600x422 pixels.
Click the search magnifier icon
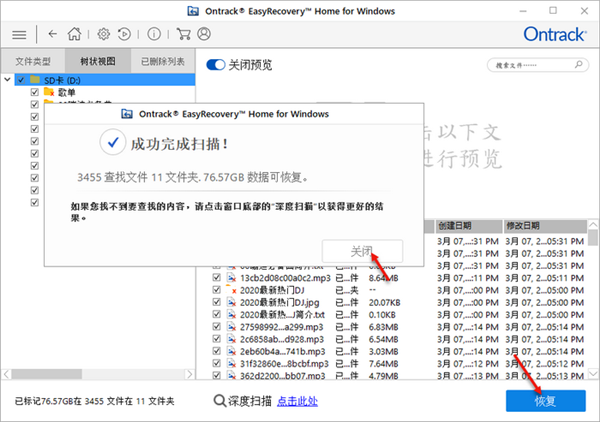(x=579, y=64)
